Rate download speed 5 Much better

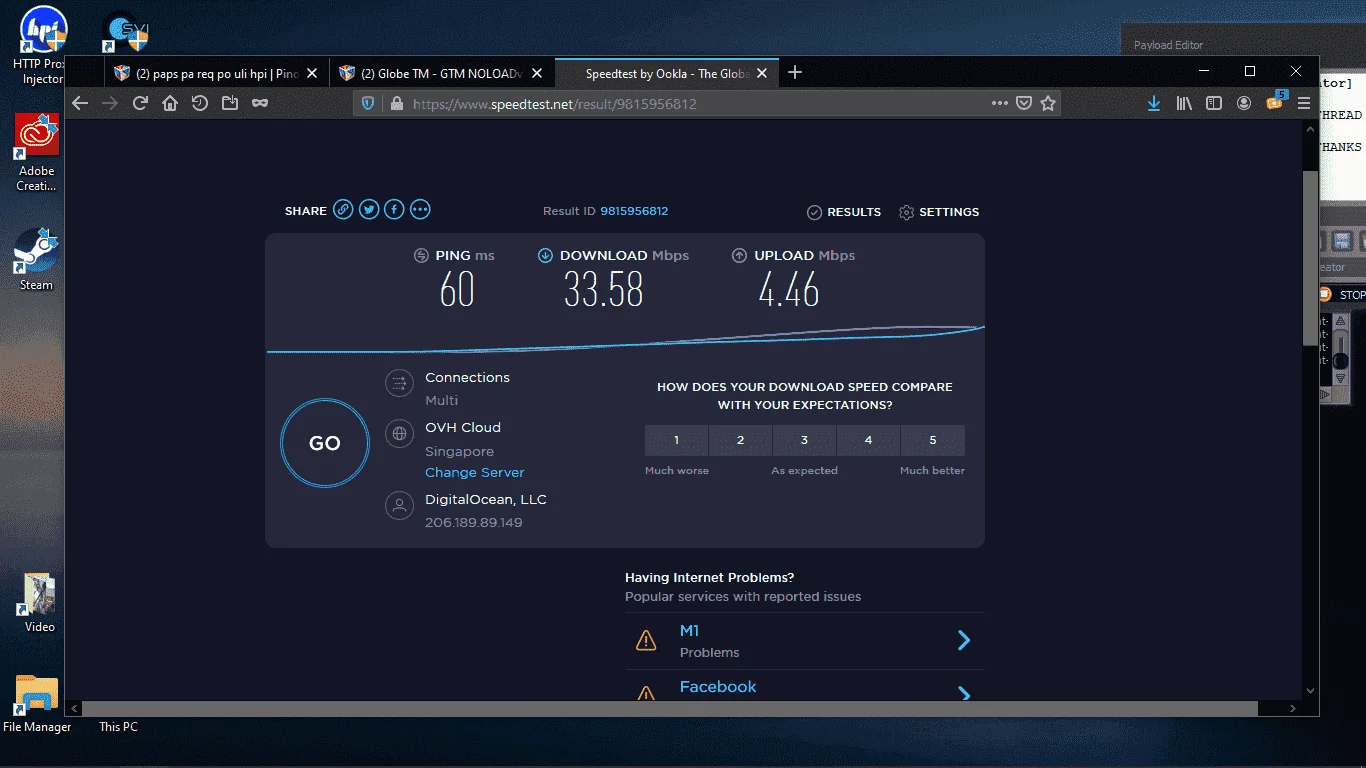(x=933, y=440)
